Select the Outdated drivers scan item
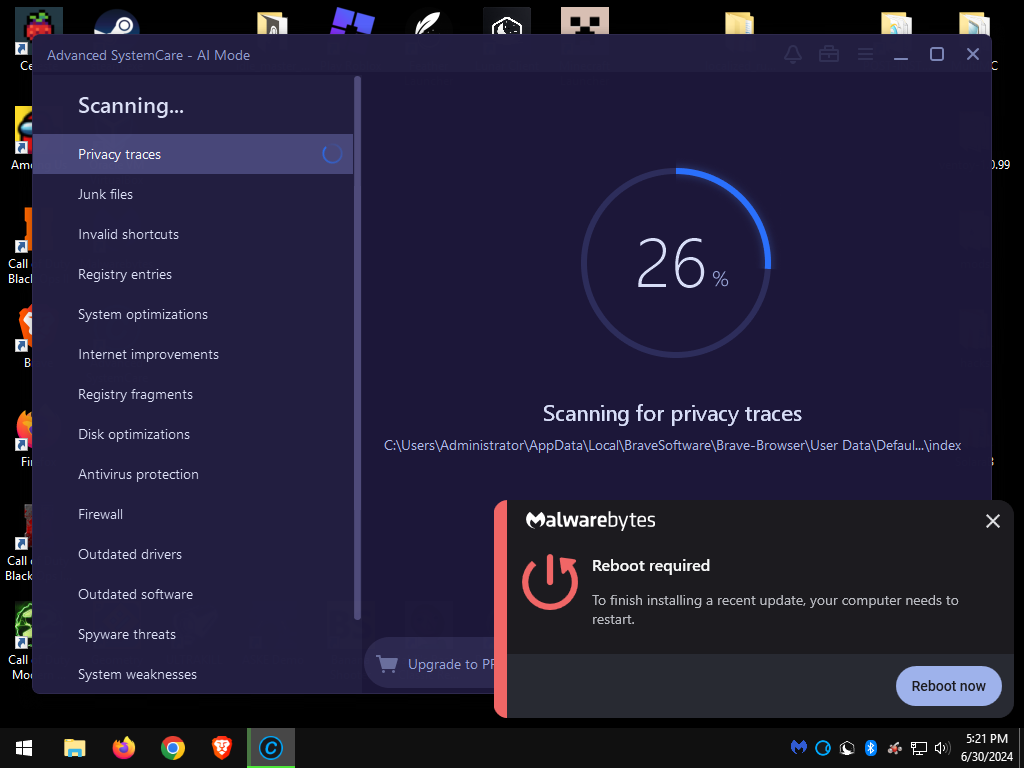This screenshot has width=1024, height=768. point(193,554)
